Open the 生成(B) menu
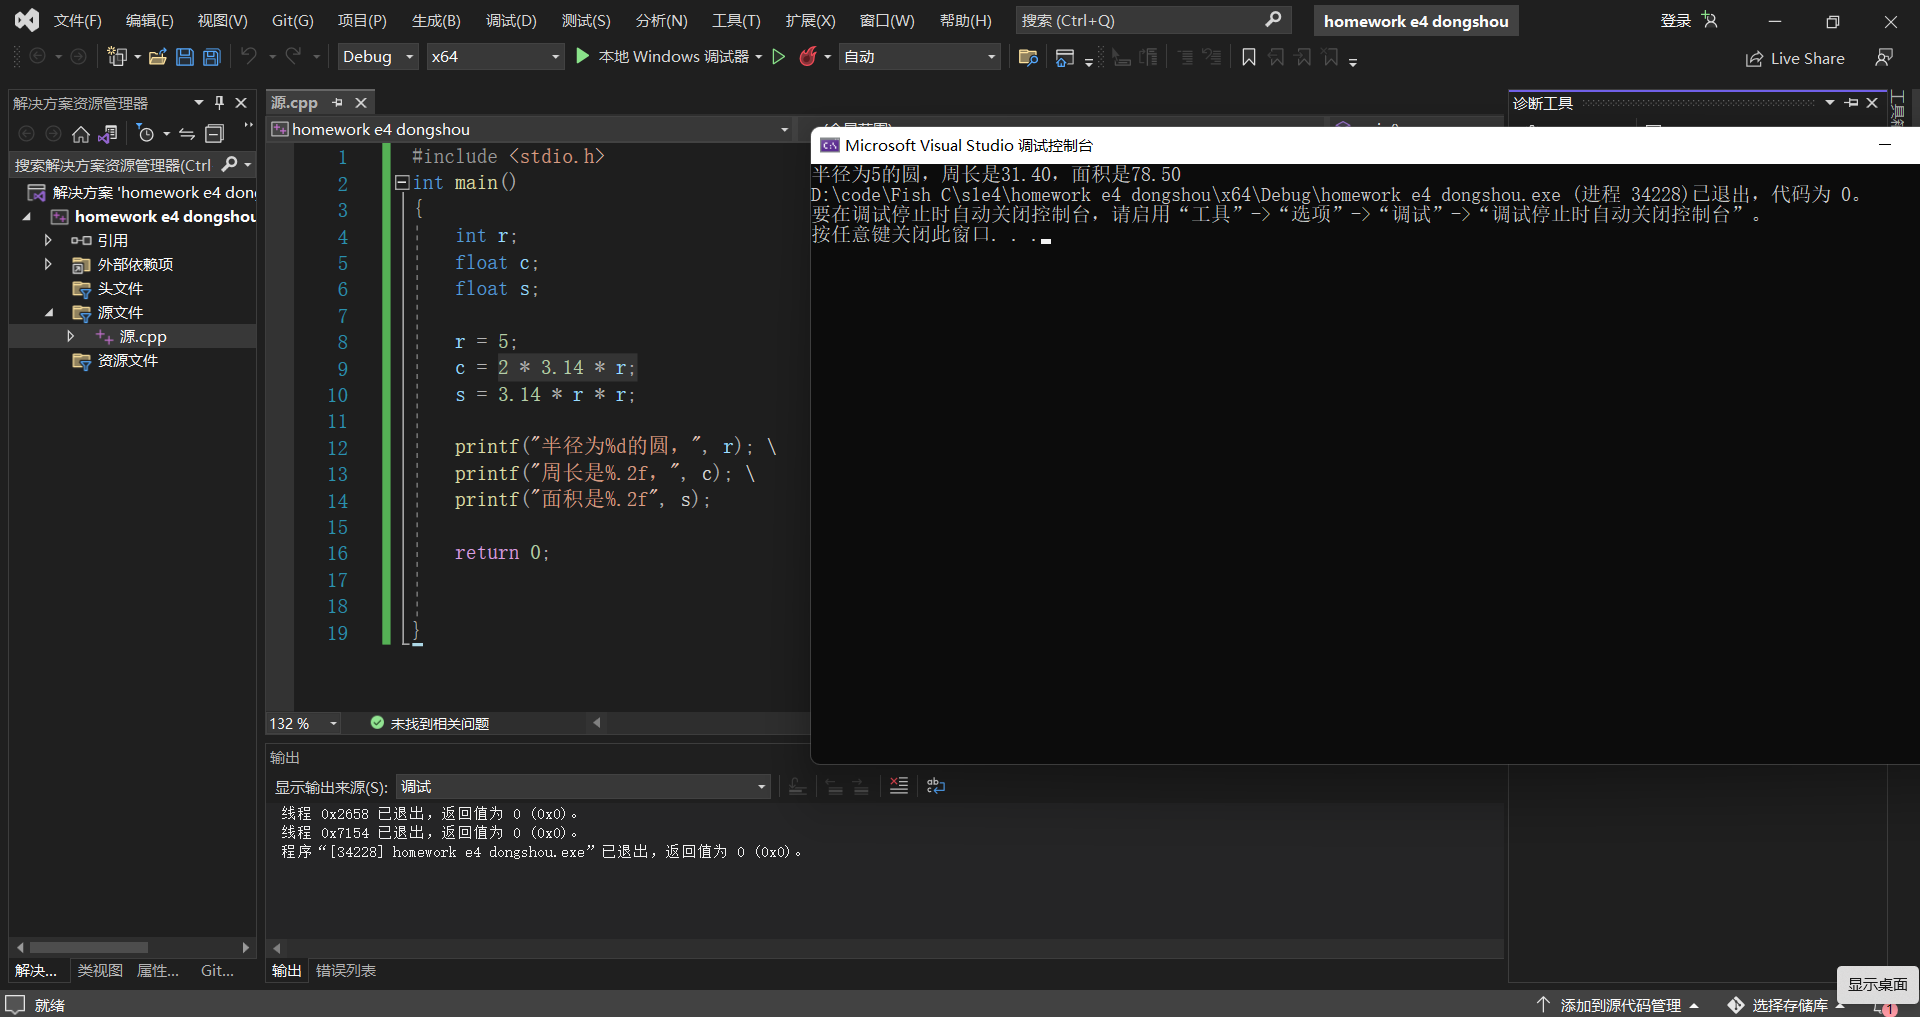Viewport: 1920px width, 1017px height. tap(436, 20)
